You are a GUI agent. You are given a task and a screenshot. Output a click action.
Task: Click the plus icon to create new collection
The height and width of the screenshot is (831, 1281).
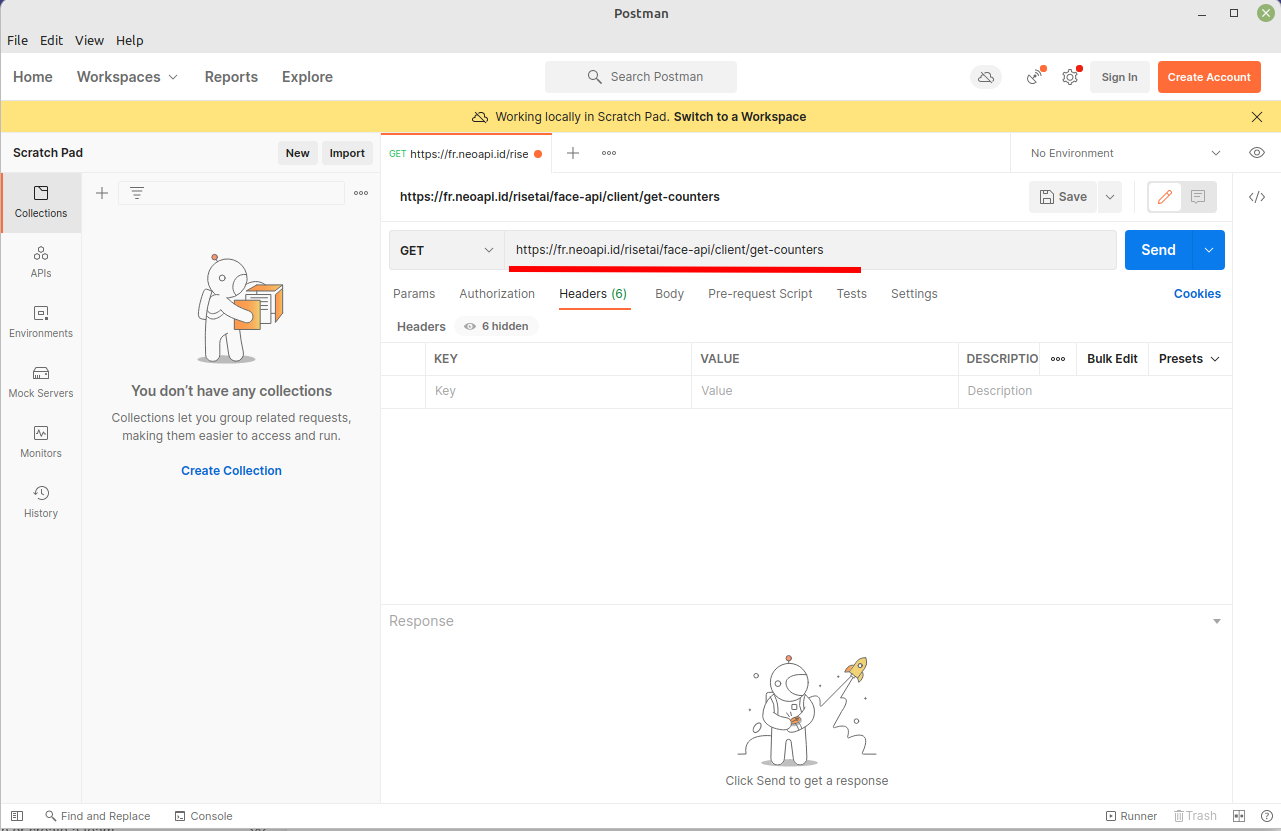coord(101,193)
